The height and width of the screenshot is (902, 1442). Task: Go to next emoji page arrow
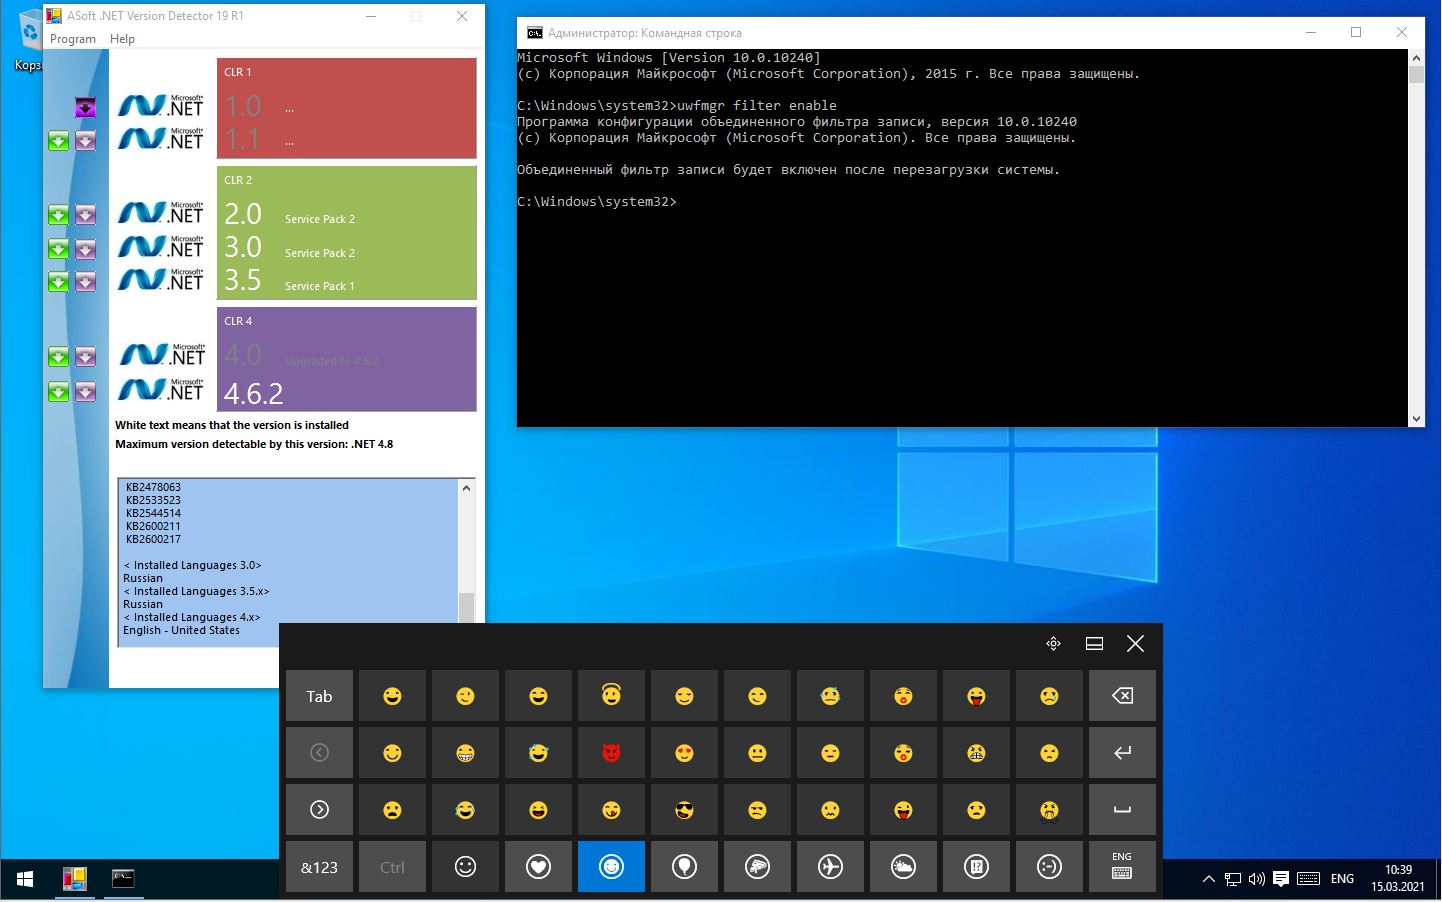[319, 810]
